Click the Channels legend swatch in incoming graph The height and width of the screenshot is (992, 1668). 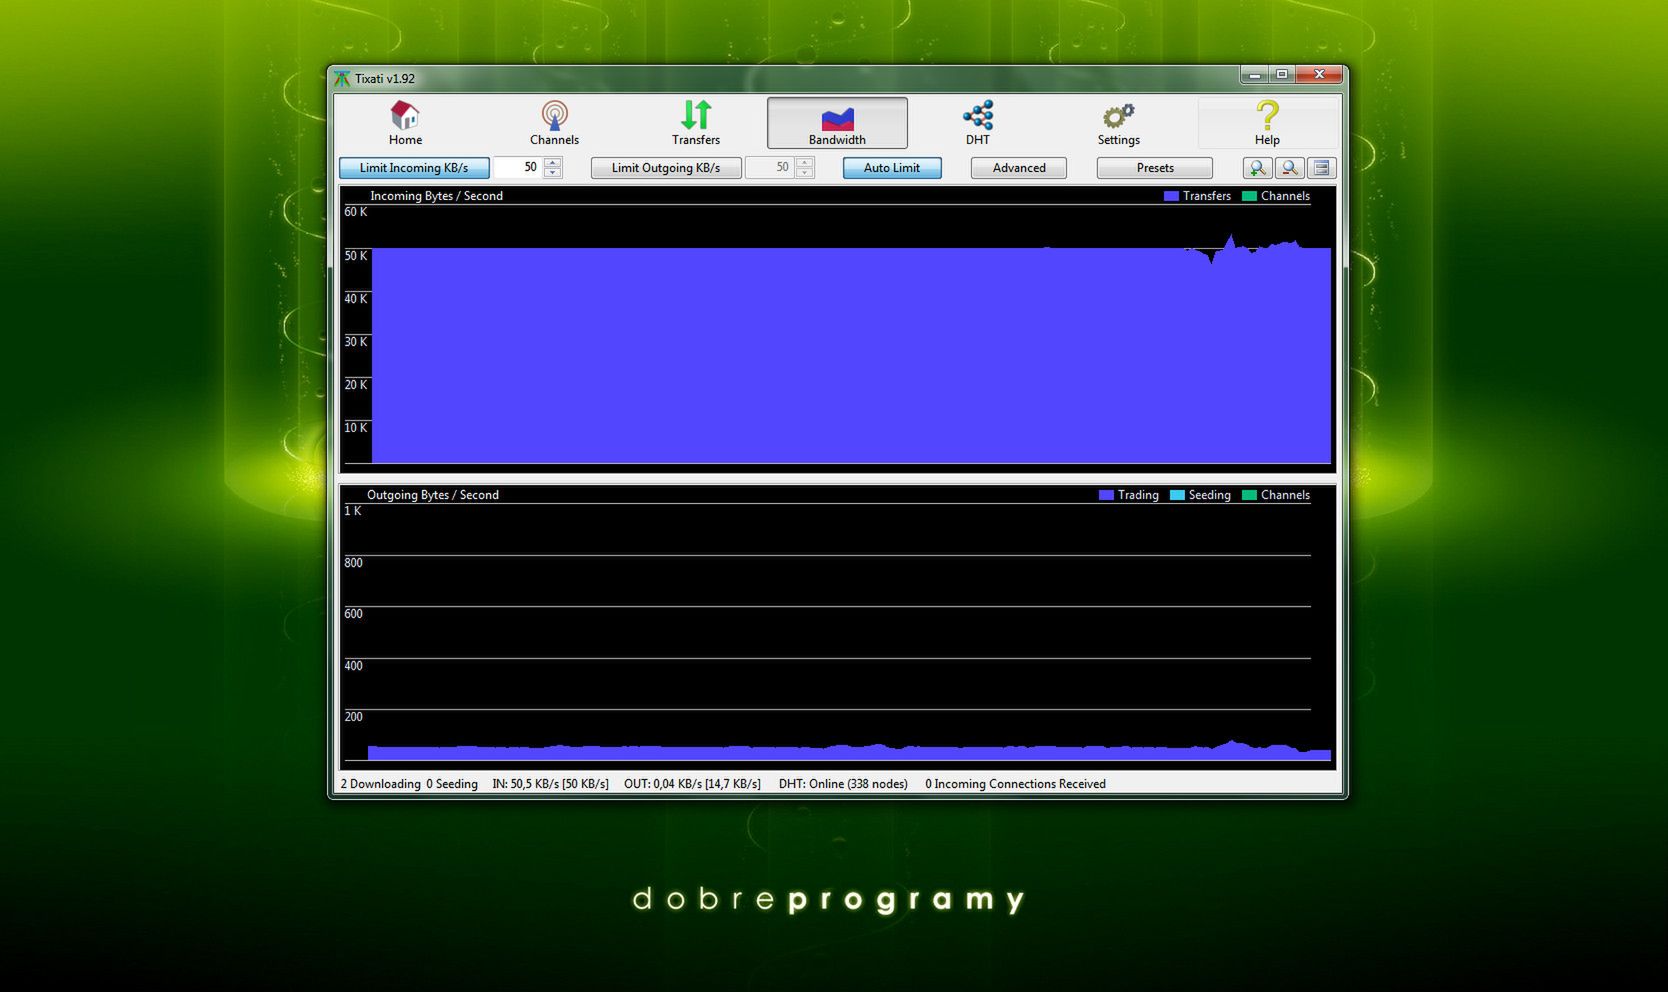point(1249,196)
